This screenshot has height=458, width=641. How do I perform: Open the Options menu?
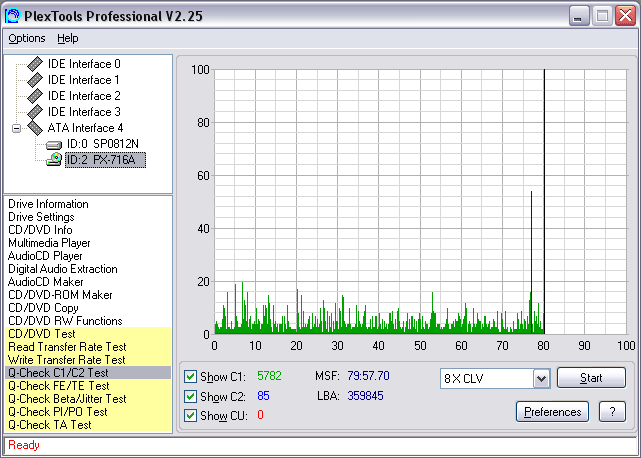pyautogui.click(x=27, y=38)
